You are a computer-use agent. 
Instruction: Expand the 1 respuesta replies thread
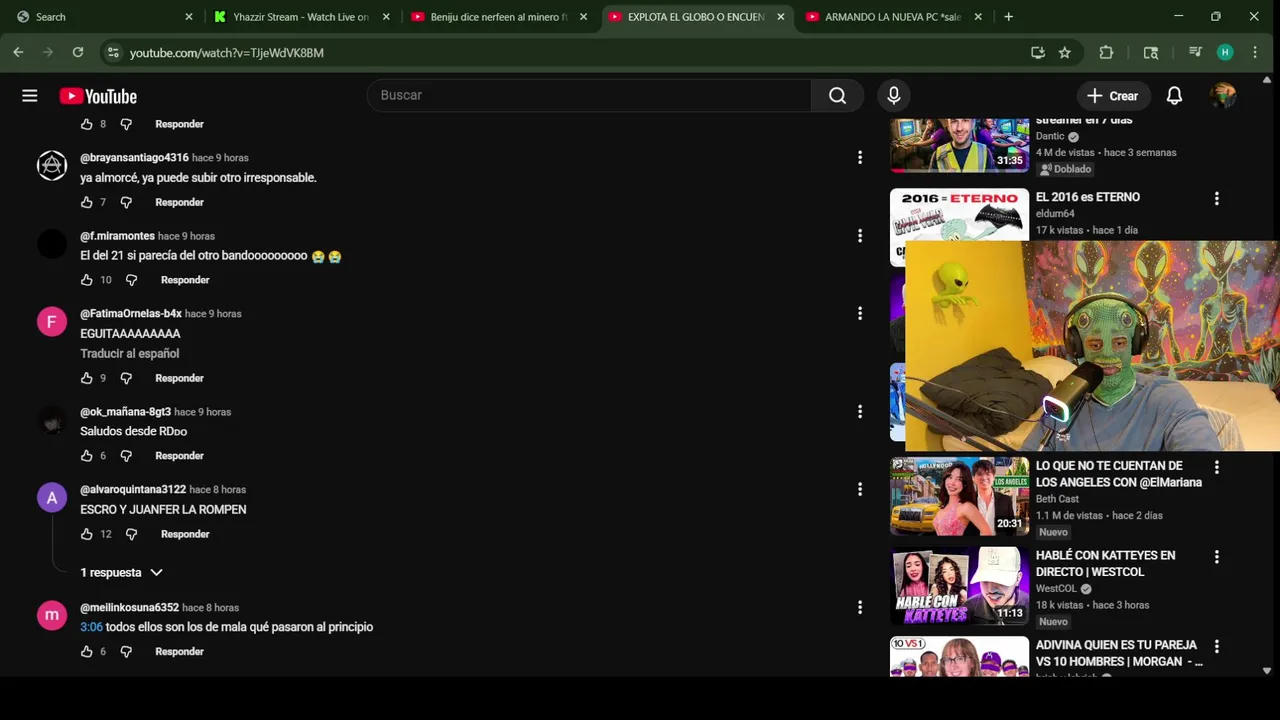tap(121, 573)
